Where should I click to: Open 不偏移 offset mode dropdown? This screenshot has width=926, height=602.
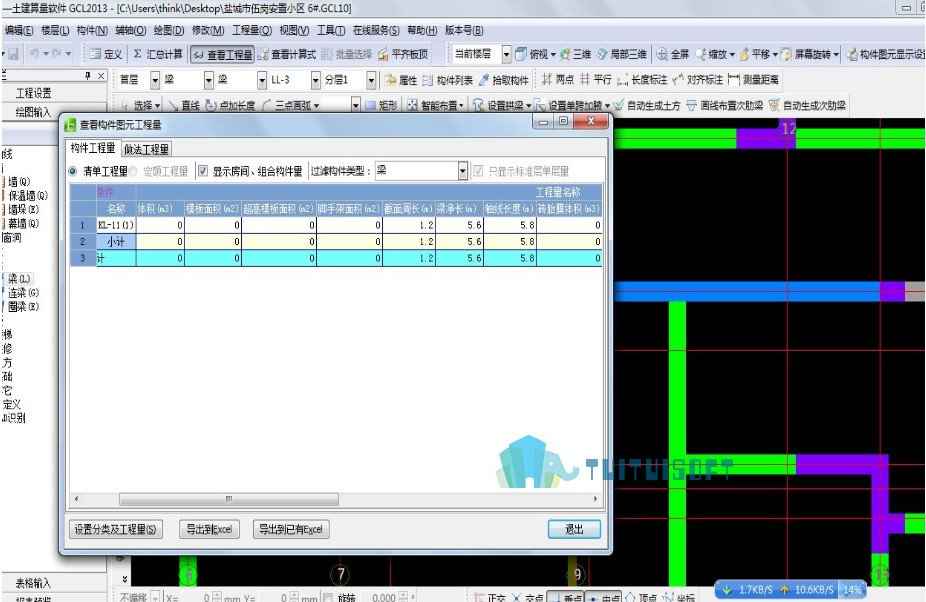pos(155,597)
